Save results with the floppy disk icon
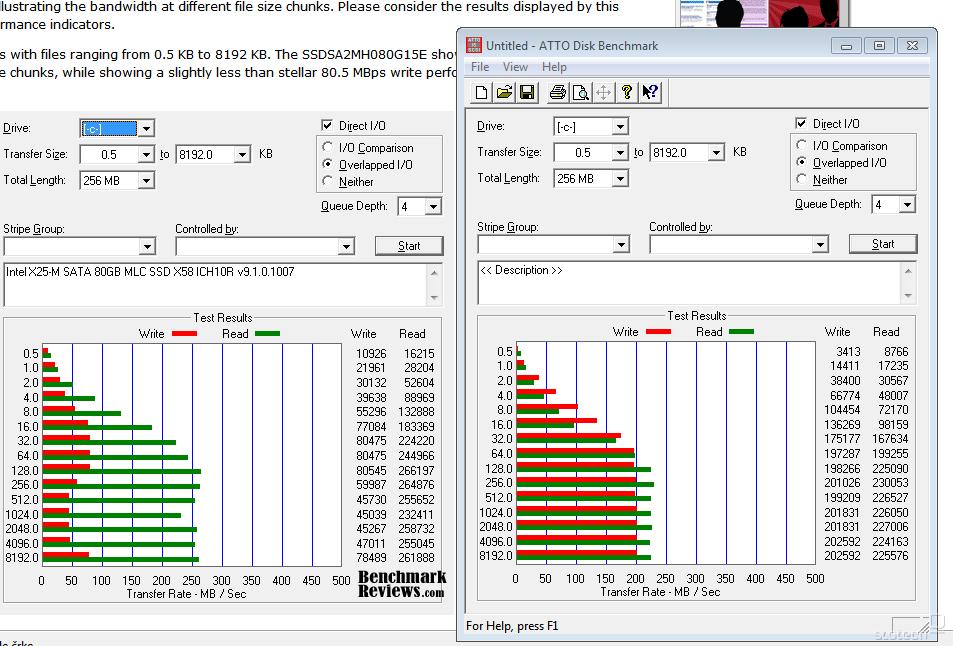The height and width of the screenshot is (646, 953). point(527,92)
